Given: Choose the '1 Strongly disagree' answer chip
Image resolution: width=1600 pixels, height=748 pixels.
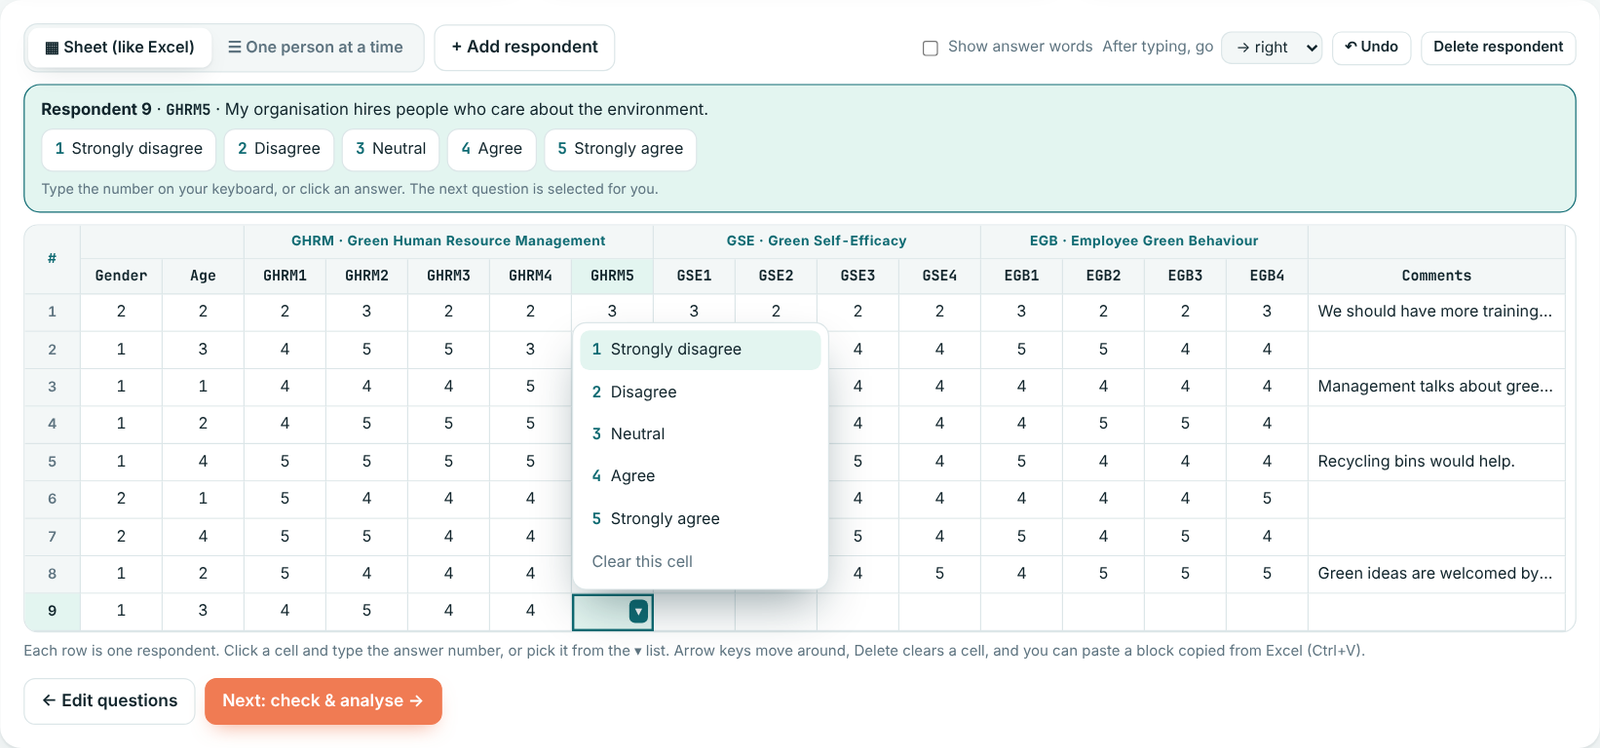Looking at the screenshot, I should click(x=129, y=149).
